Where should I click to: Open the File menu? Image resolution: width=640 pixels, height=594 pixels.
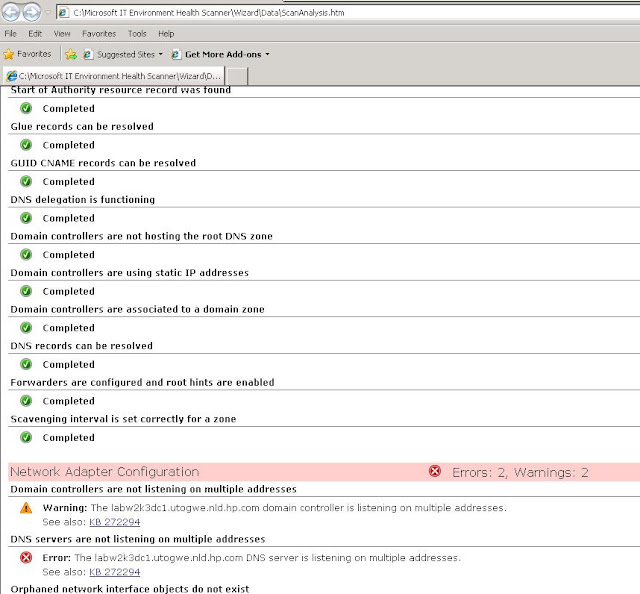[x=11, y=33]
